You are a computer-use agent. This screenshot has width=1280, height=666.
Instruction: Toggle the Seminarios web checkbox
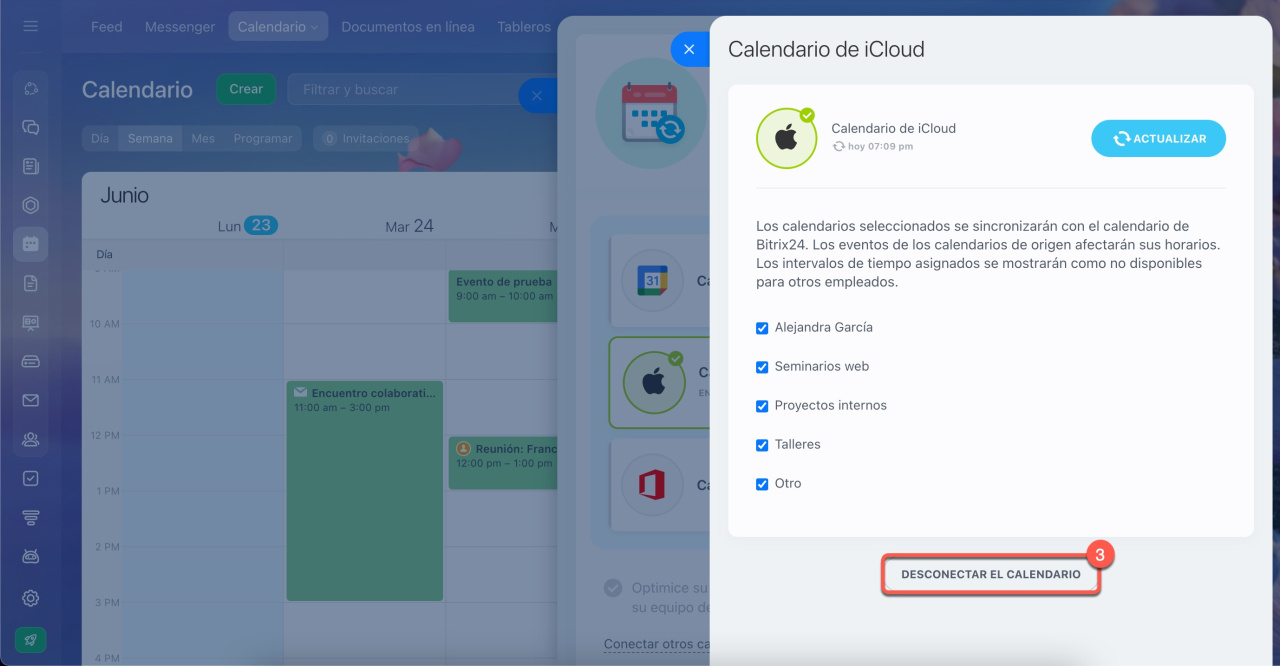tap(762, 367)
